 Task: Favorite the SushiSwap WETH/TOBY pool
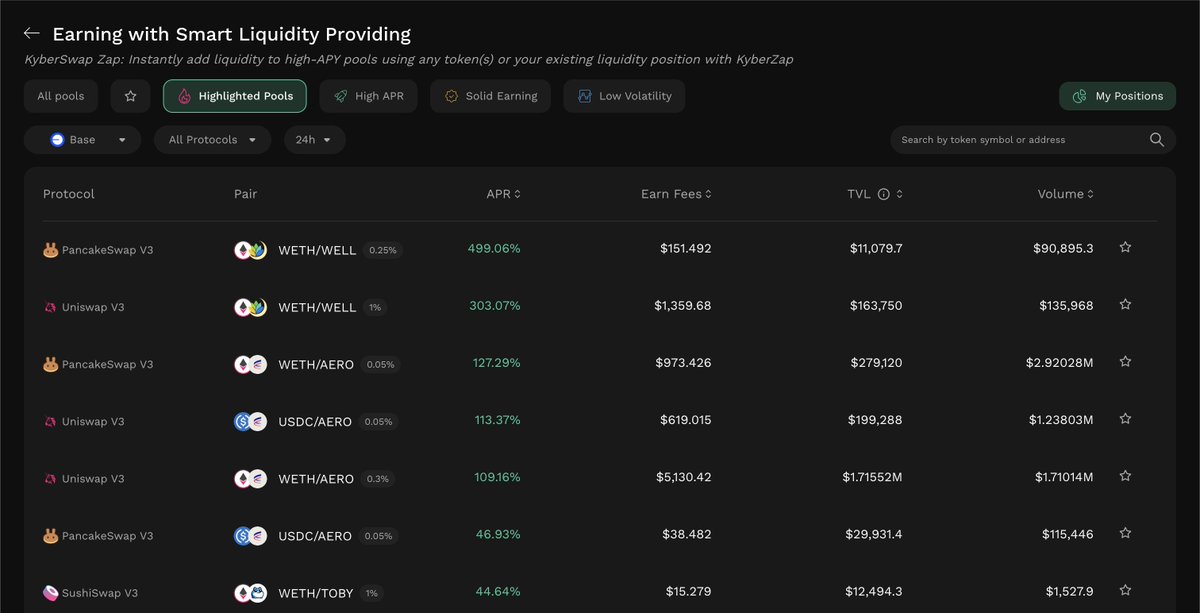click(1125, 591)
